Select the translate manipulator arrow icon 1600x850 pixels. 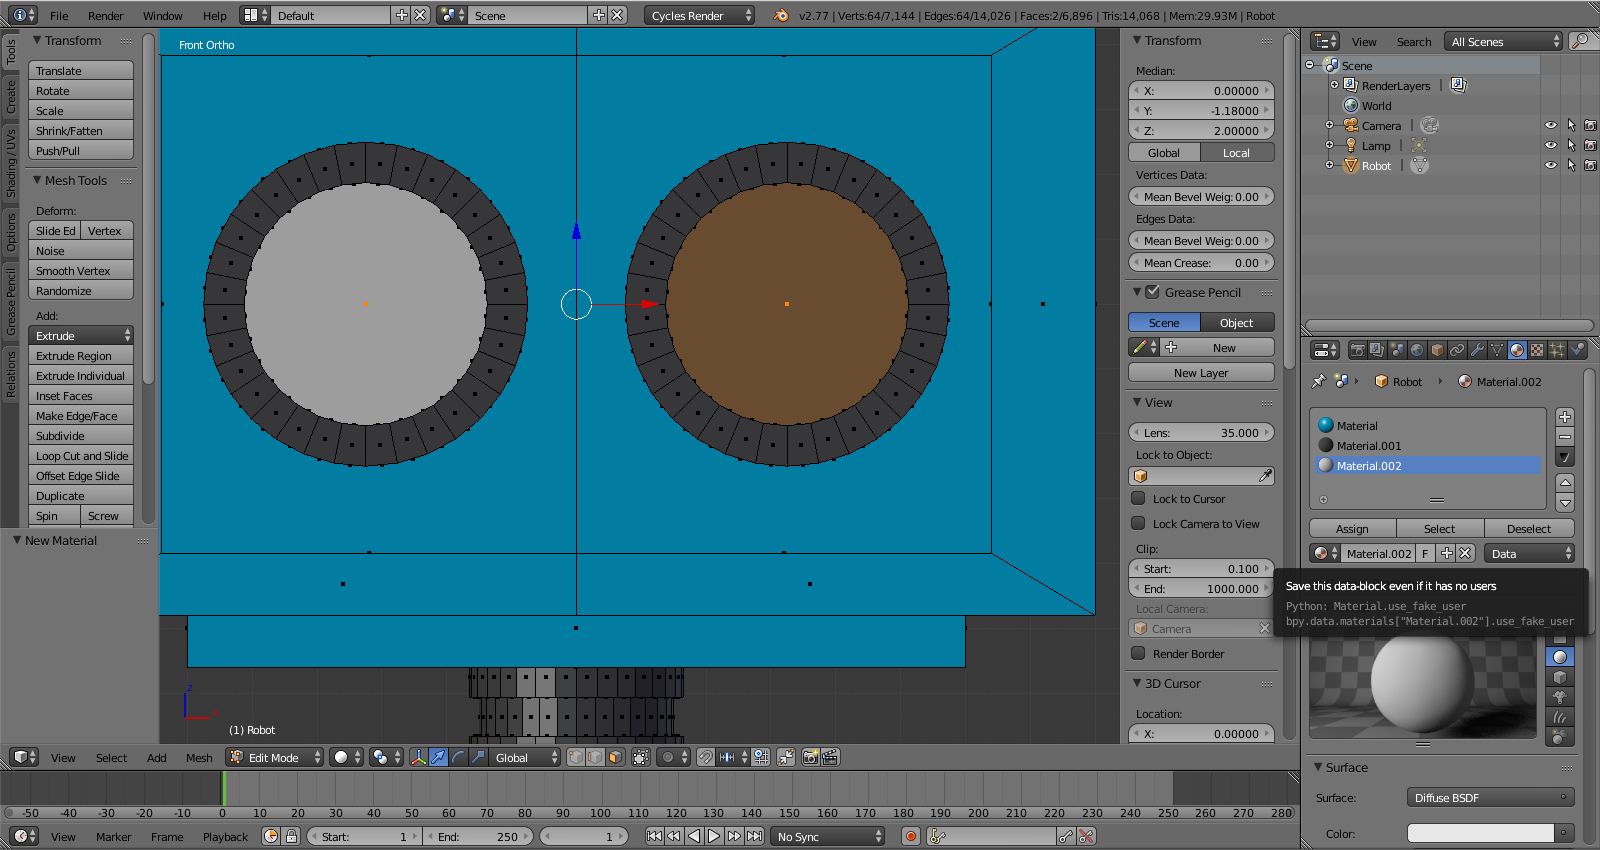point(439,757)
